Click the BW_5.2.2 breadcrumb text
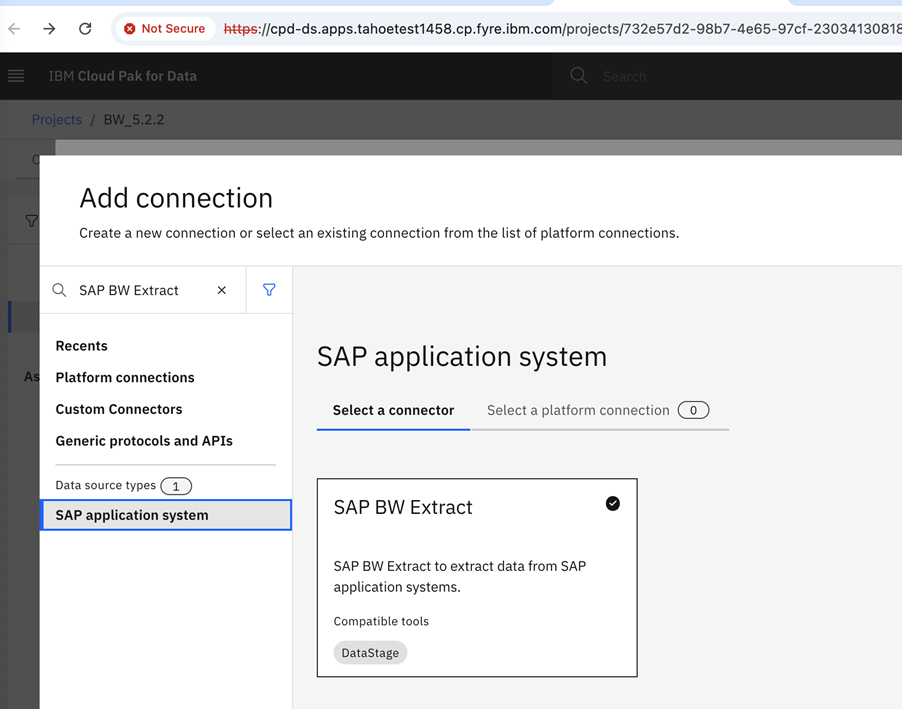This screenshot has height=709, width=902. coord(133,120)
